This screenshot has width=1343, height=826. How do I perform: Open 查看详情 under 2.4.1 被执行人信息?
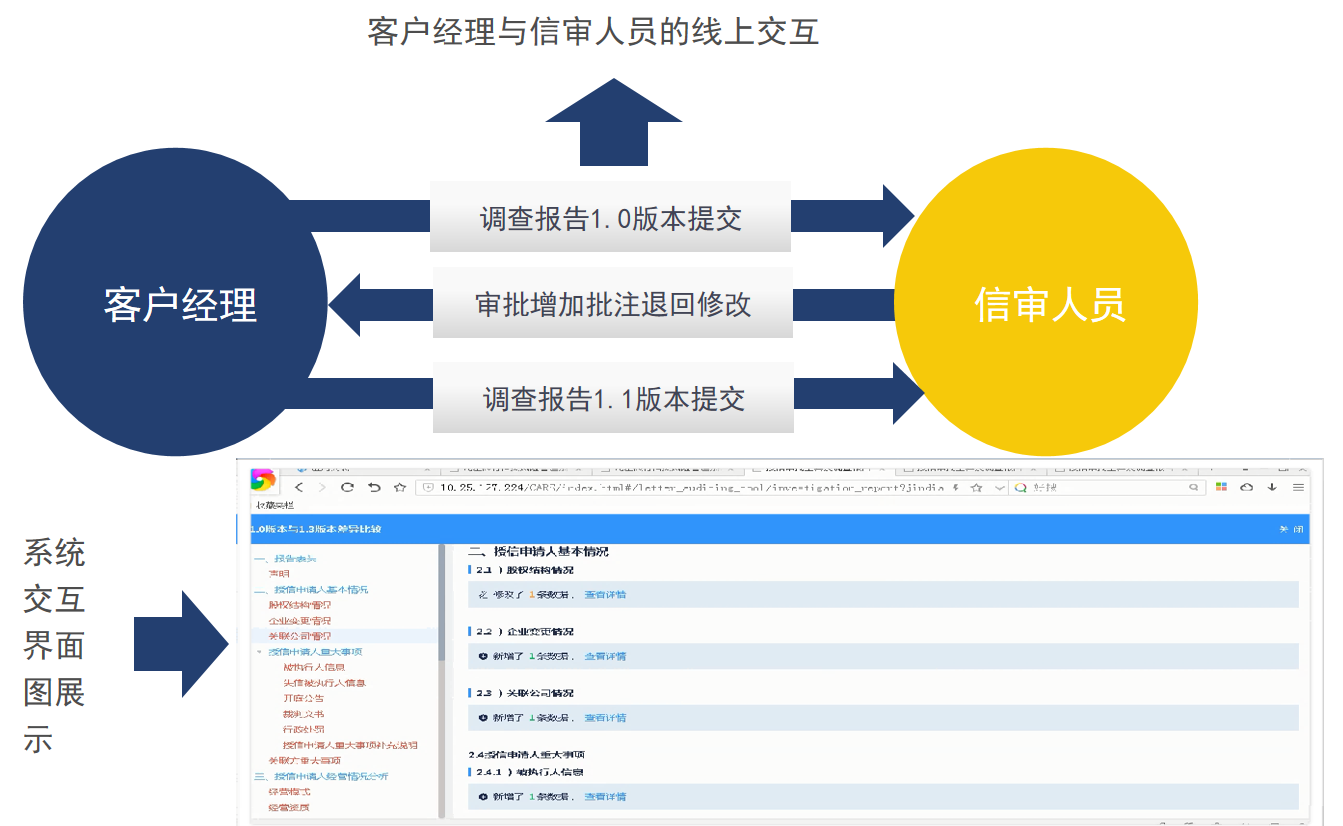pos(605,796)
